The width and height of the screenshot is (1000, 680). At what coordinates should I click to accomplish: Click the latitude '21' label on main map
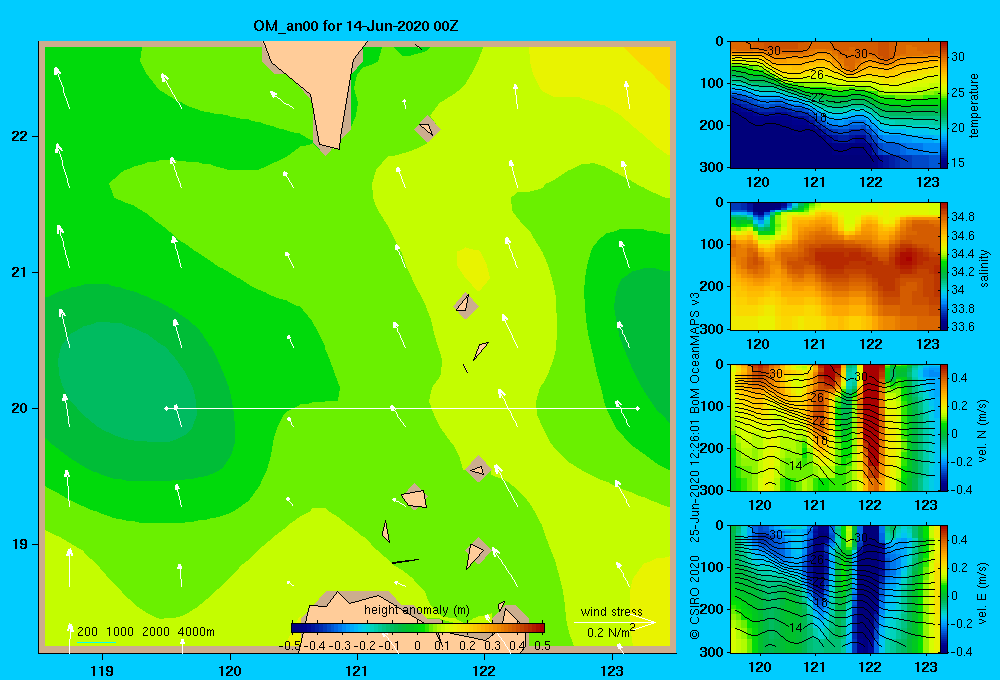(x=19, y=272)
